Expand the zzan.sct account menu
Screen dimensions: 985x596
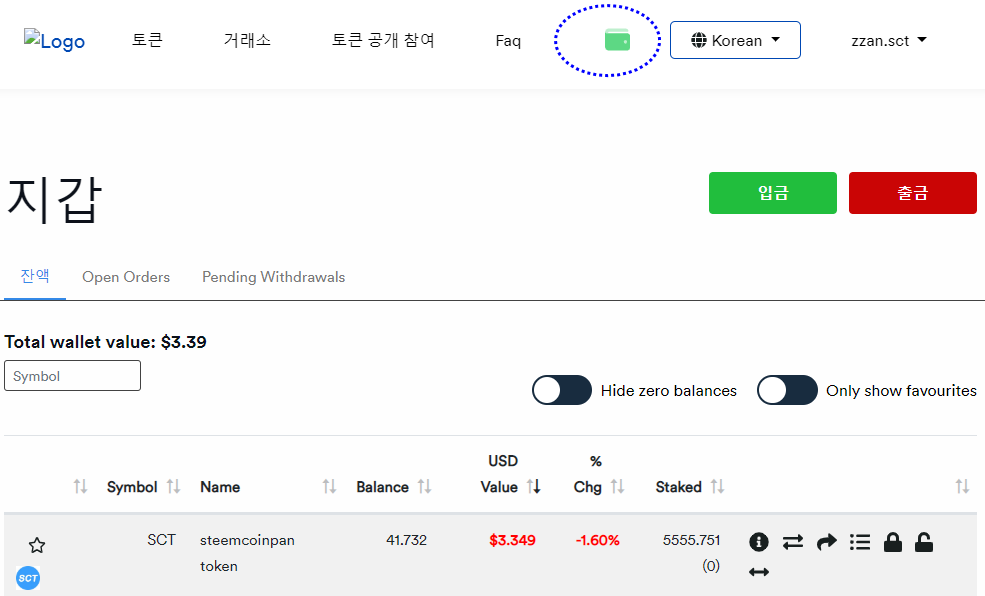[888, 41]
